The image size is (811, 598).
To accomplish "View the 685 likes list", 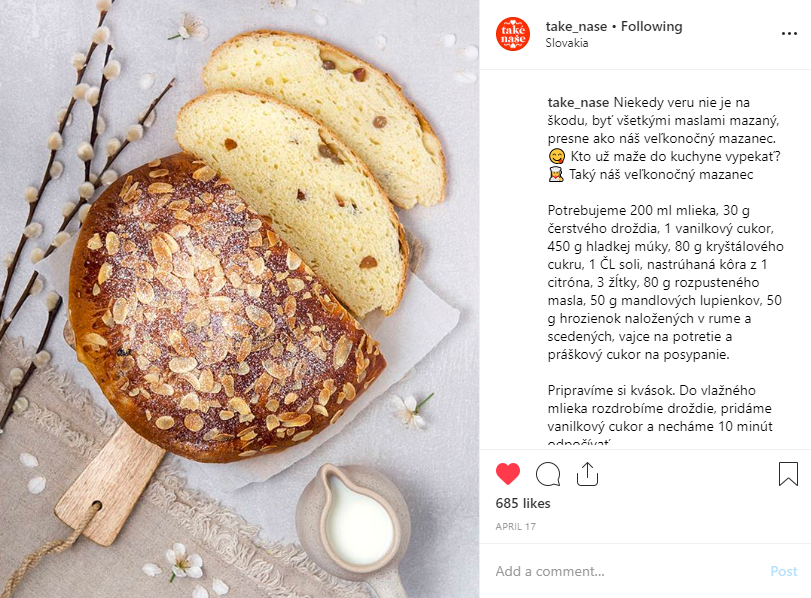I will pos(523,503).
